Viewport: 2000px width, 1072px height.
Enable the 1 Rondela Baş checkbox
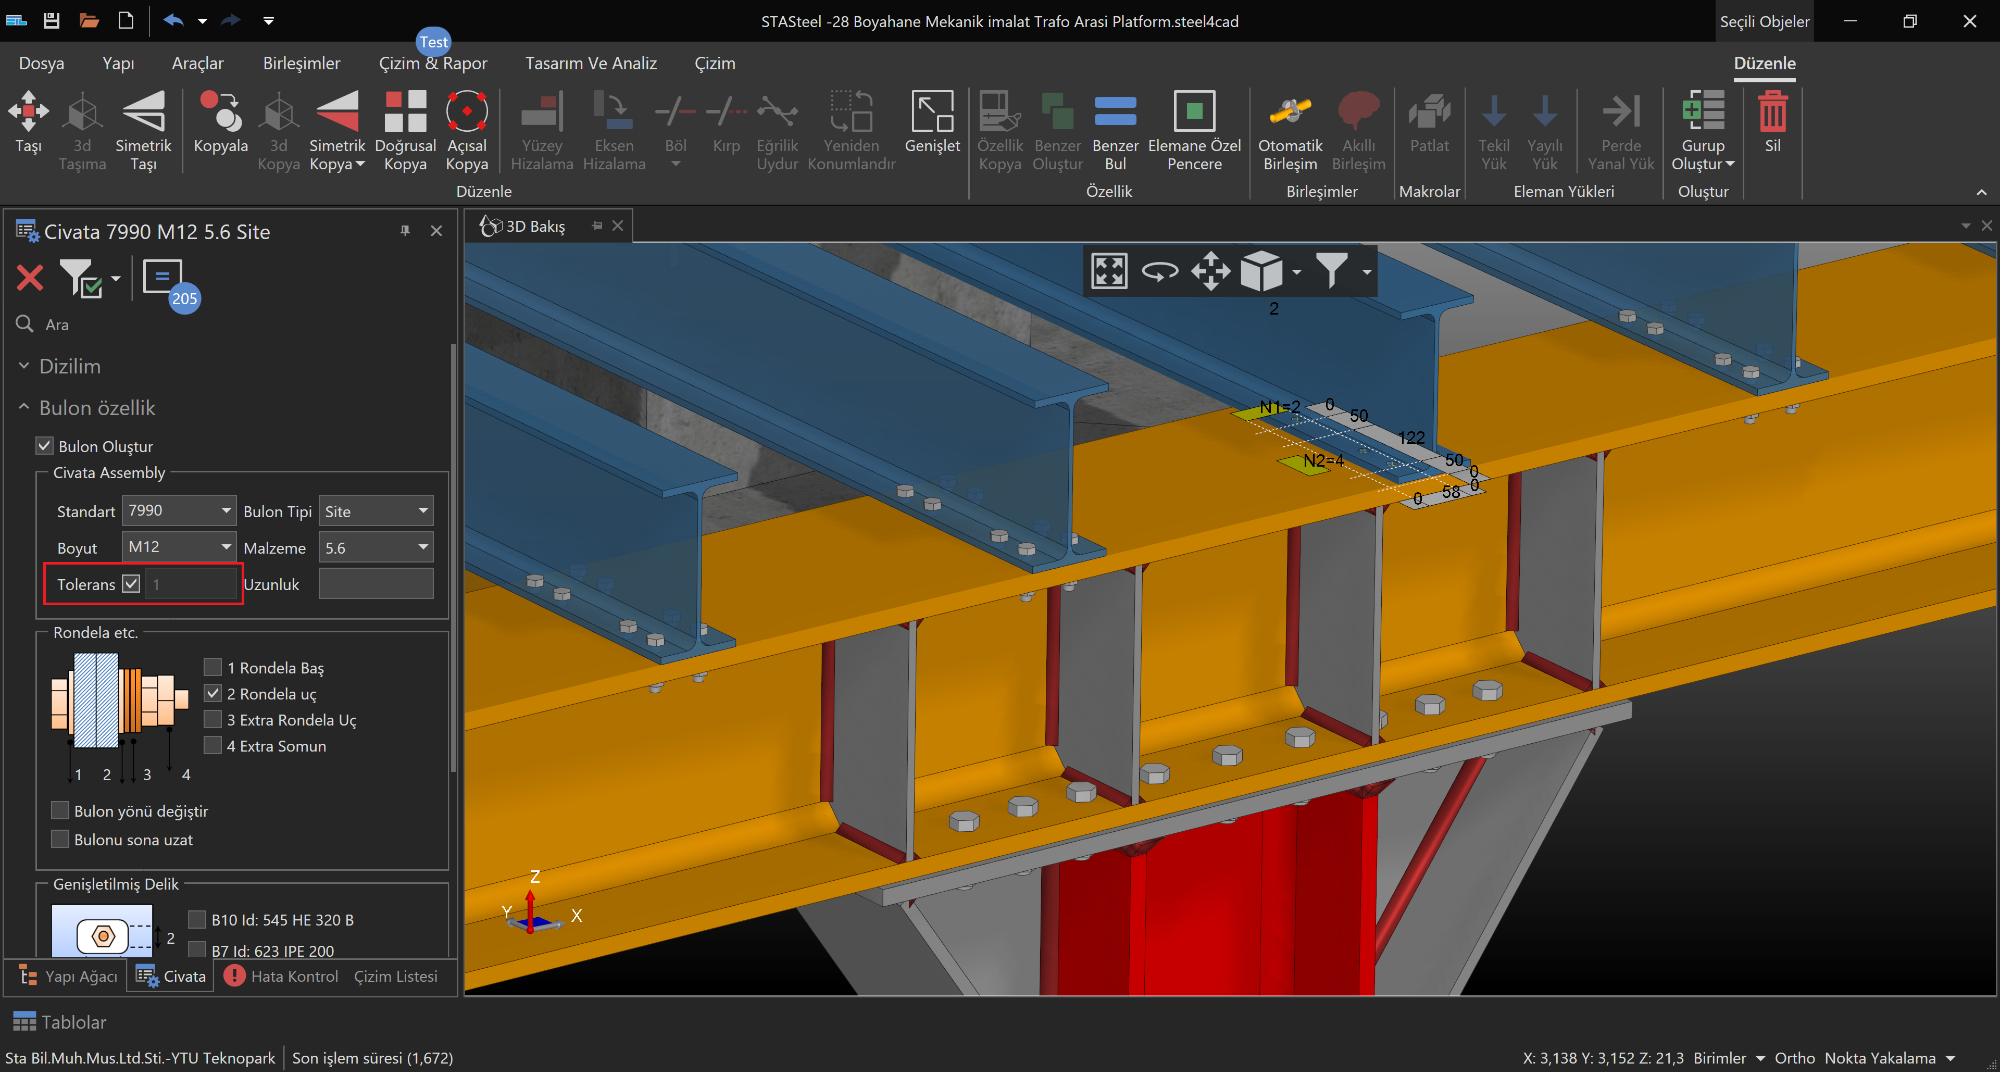pos(213,667)
